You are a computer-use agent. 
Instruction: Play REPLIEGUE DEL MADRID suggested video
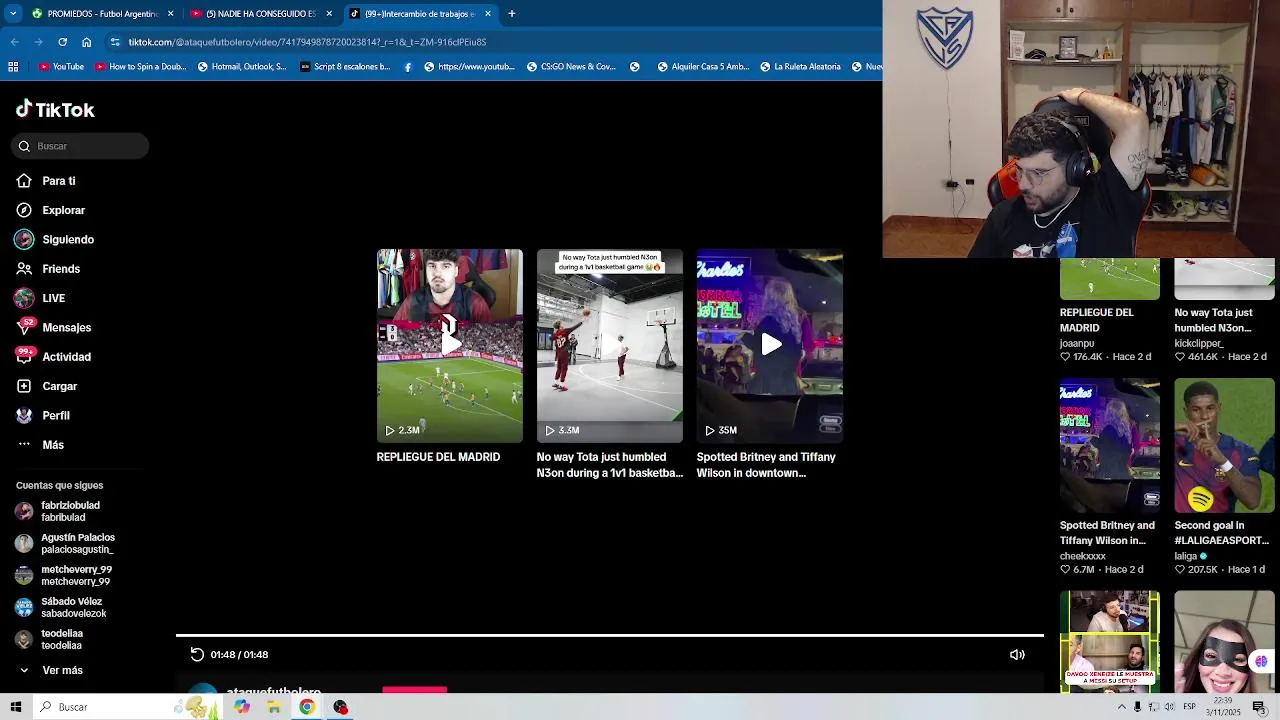coord(449,346)
